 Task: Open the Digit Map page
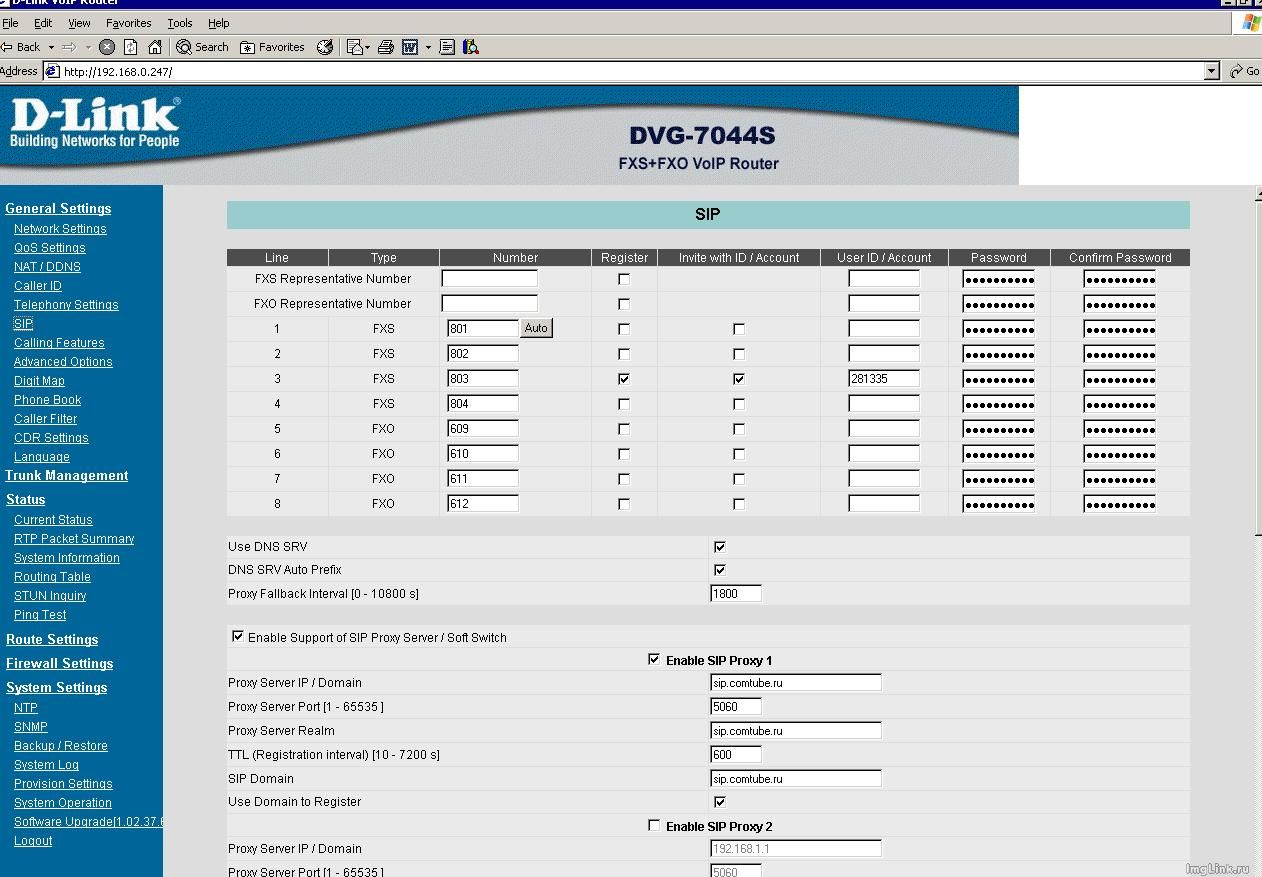coord(39,381)
